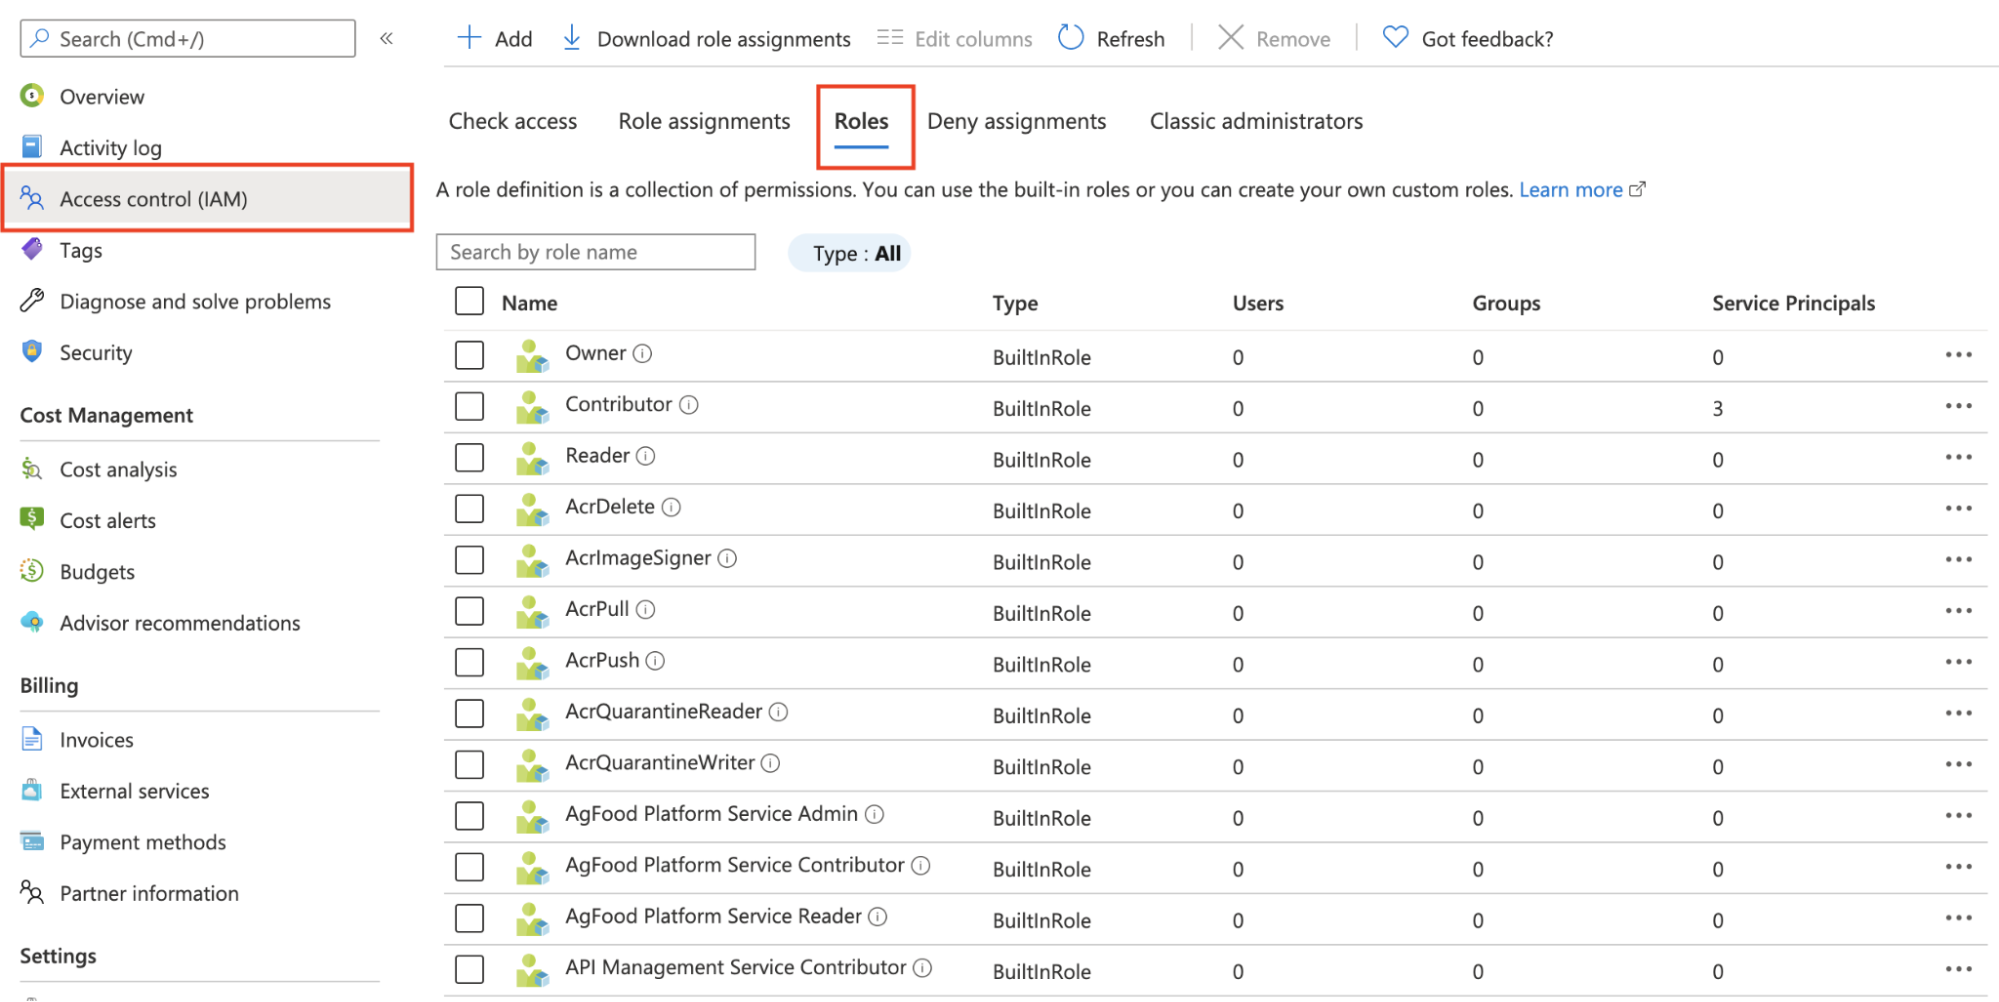Click the Overview sidebar icon

pyautogui.click(x=32, y=96)
